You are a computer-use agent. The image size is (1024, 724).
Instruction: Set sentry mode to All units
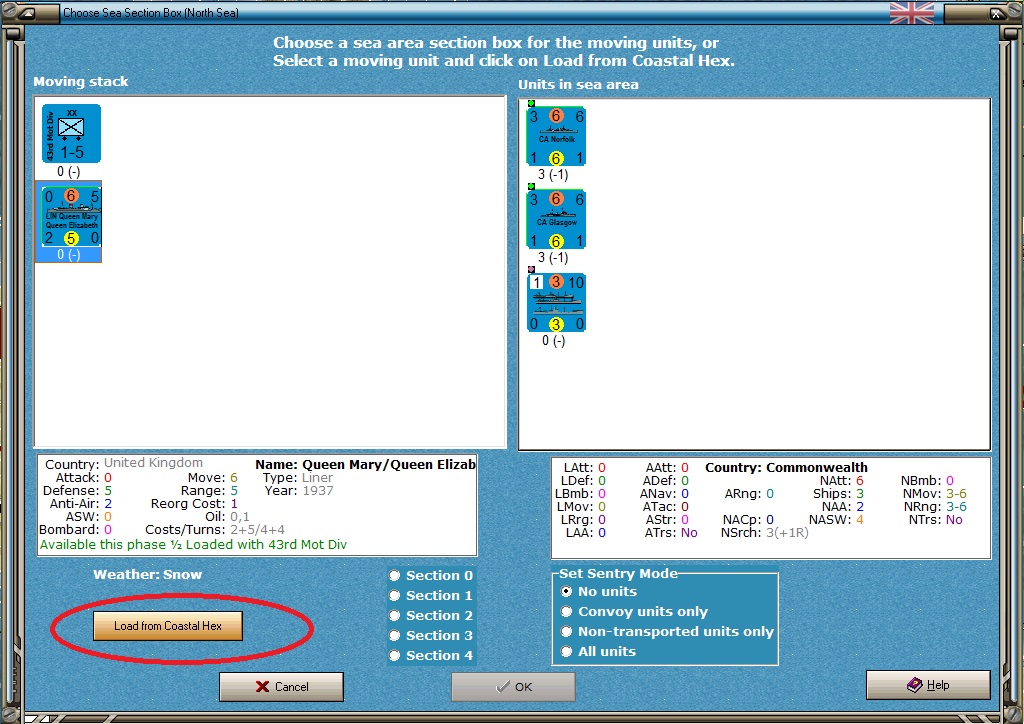(567, 652)
